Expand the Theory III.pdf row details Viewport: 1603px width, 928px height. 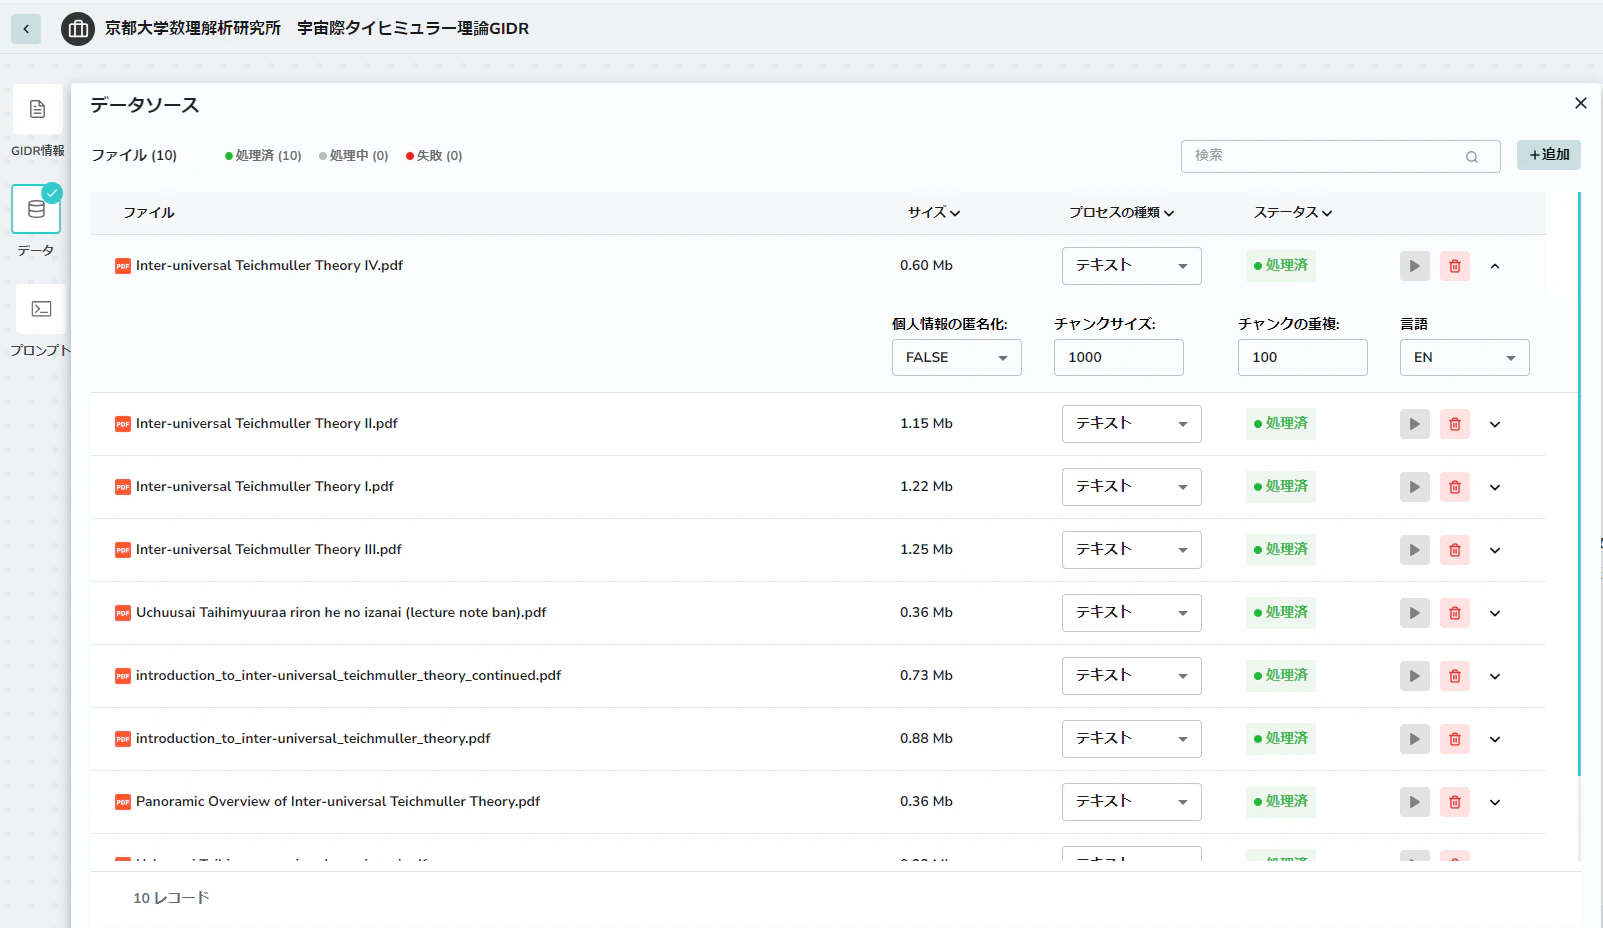1495,550
